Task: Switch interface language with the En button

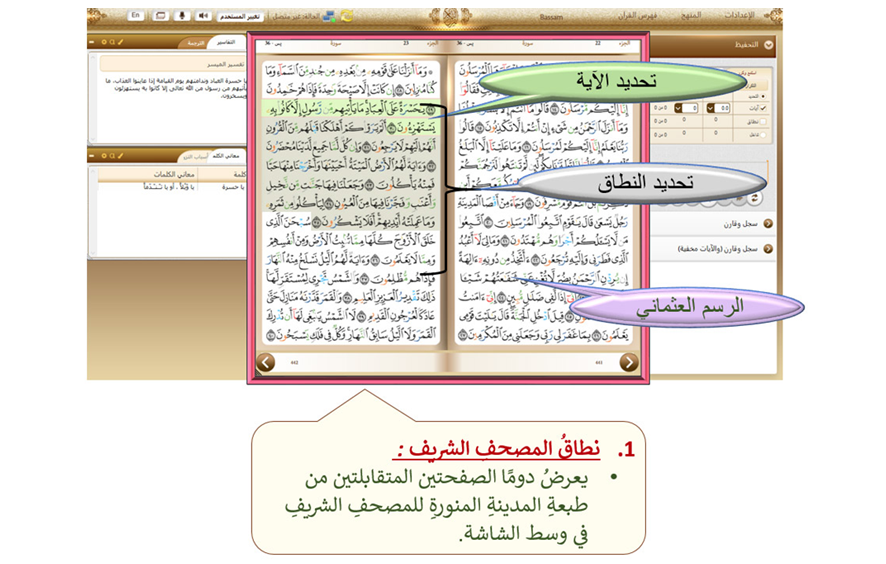Action: [x=135, y=16]
